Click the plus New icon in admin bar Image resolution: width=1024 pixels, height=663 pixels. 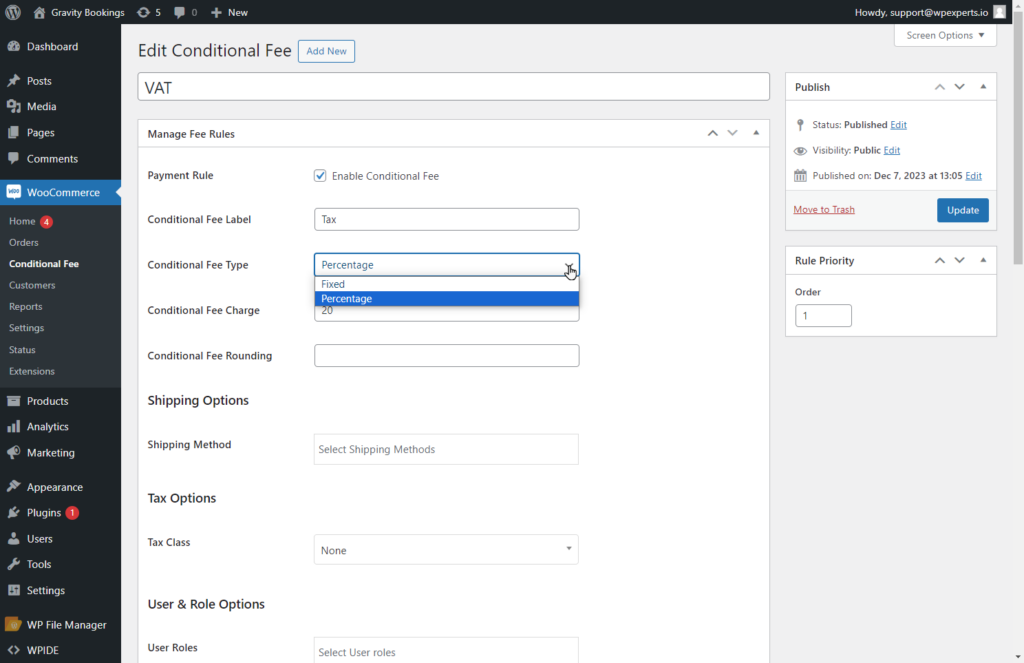pyautogui.click(x=216, y=12)
